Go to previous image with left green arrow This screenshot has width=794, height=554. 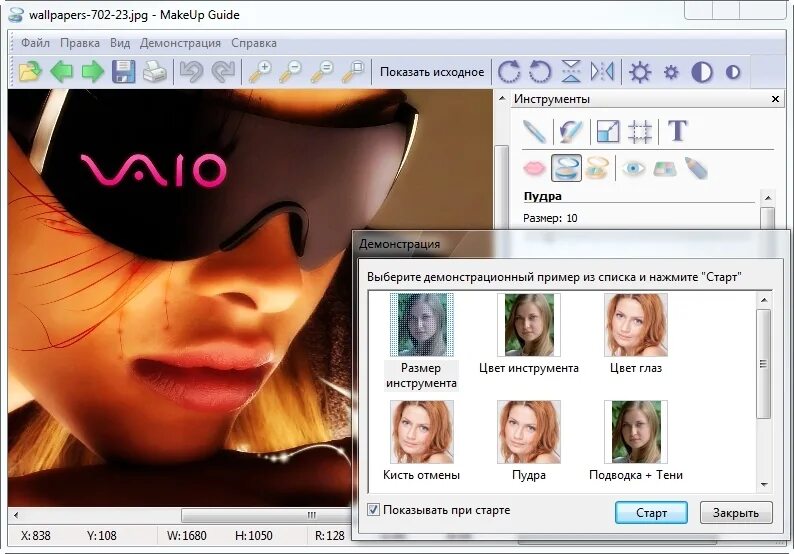point(62,72)
